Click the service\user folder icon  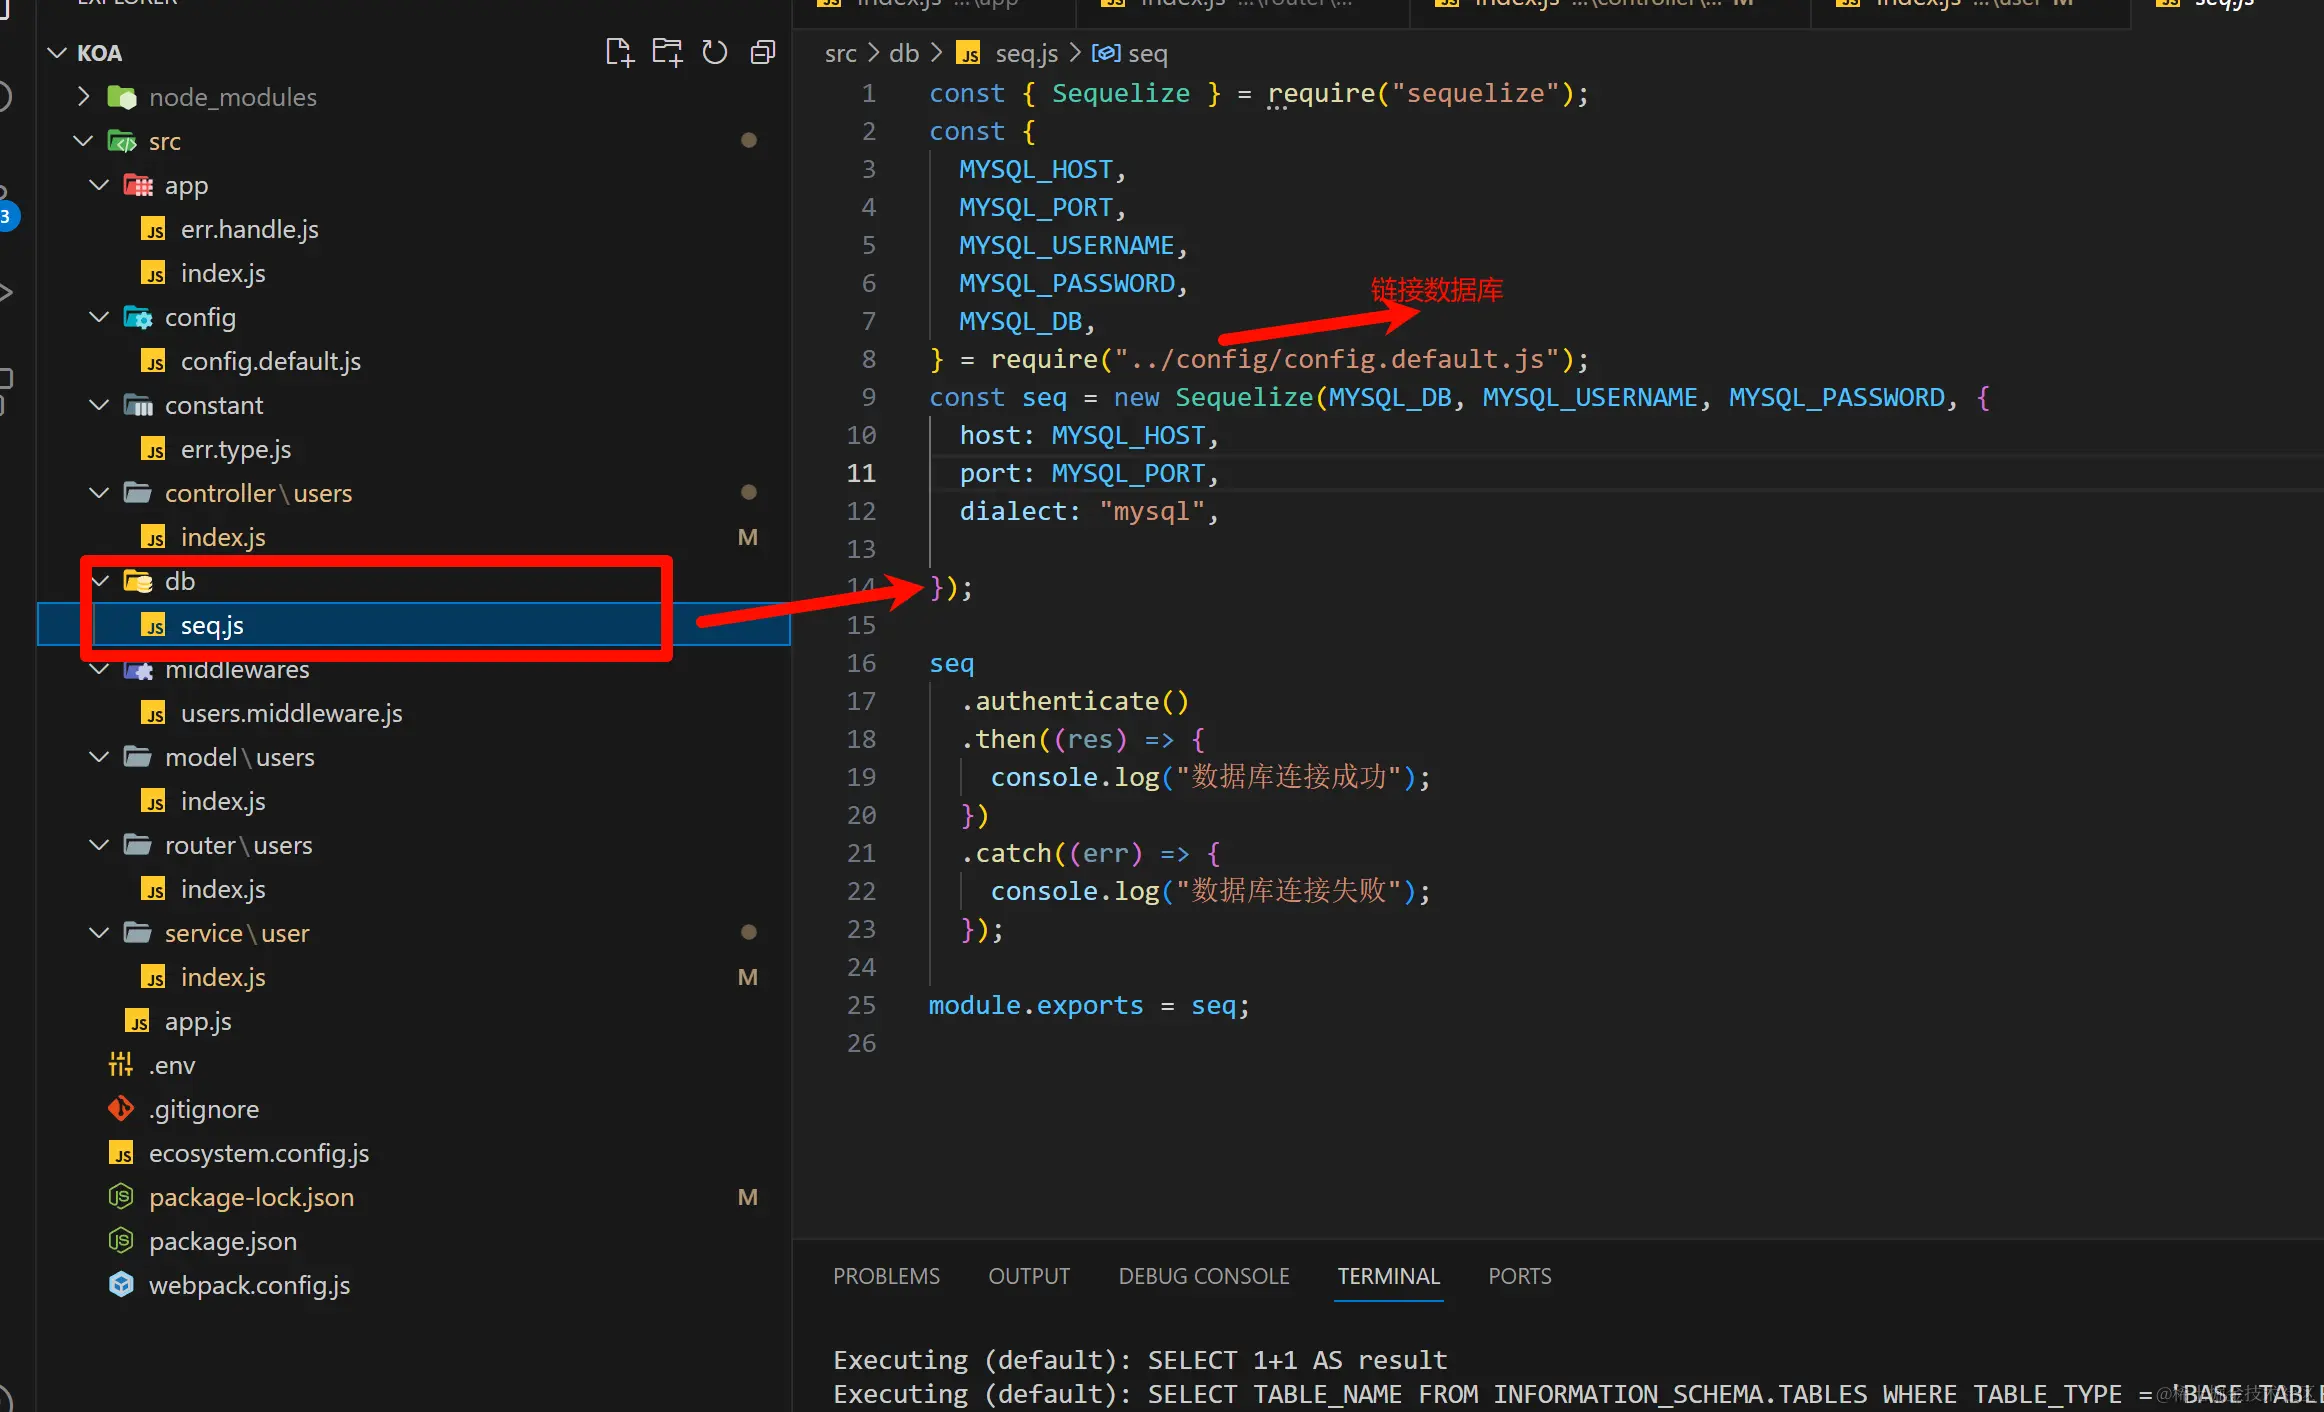click(138, 933)
